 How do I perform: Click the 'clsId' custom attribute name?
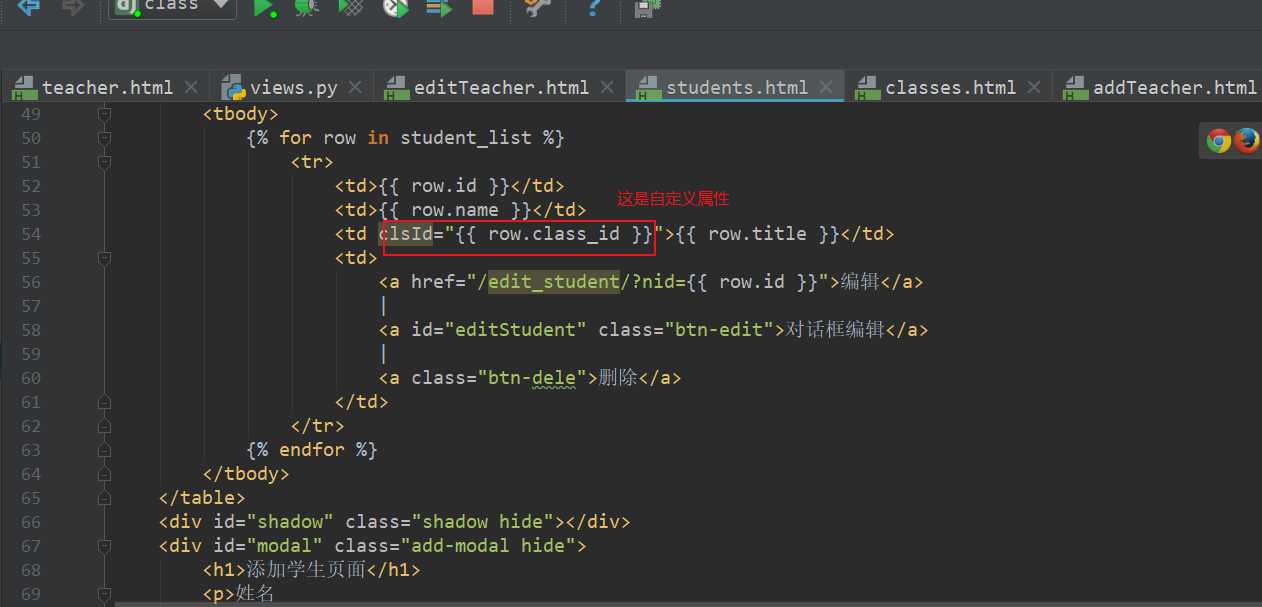tap(405, 234)
